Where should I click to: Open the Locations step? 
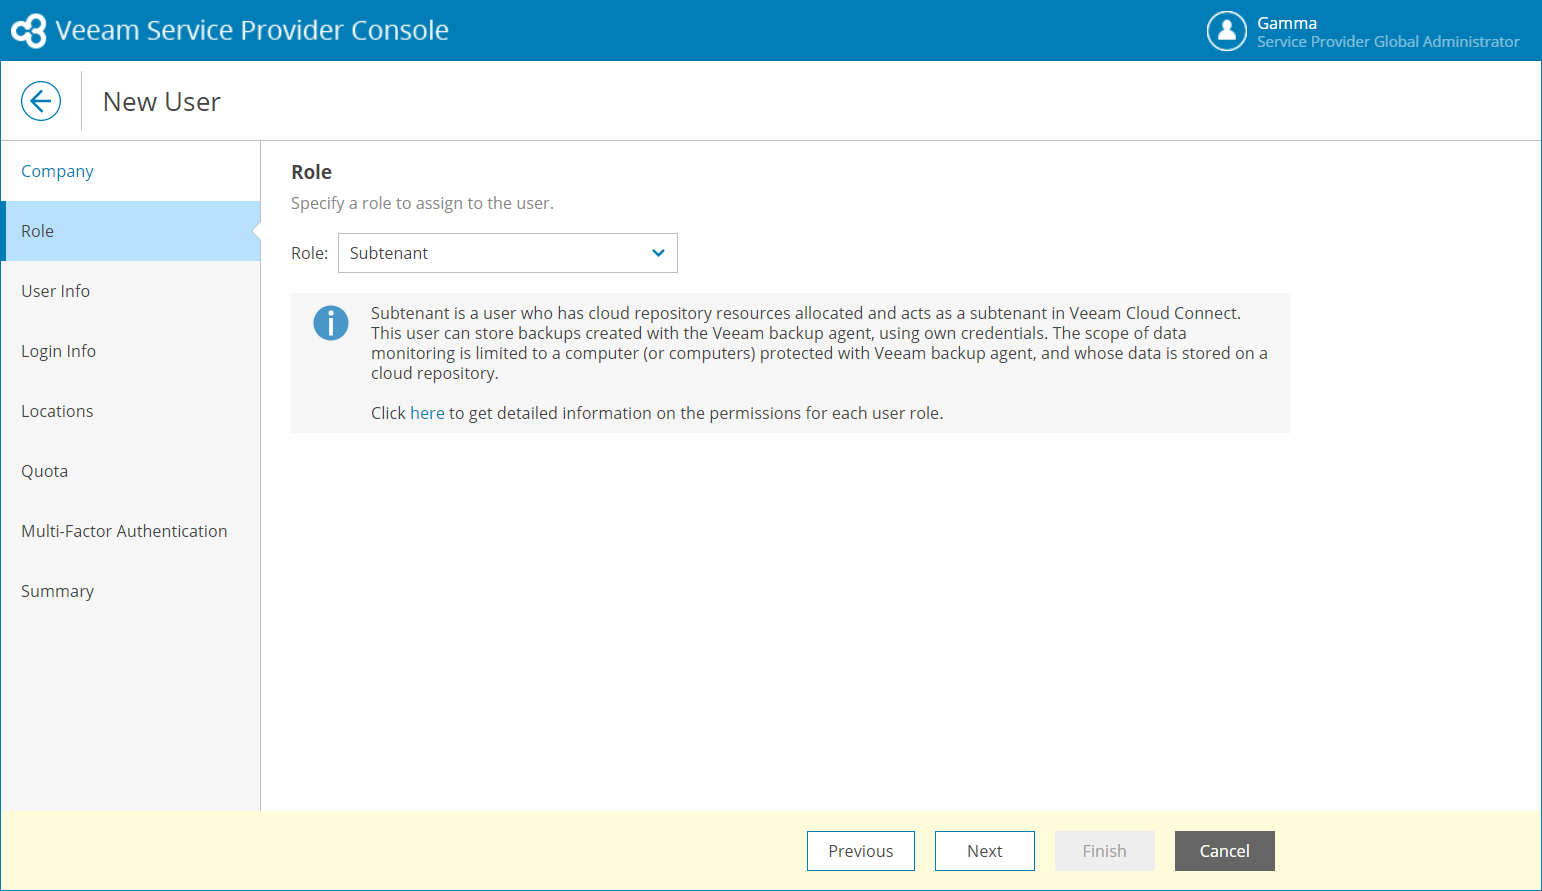[x=57, y=411]
